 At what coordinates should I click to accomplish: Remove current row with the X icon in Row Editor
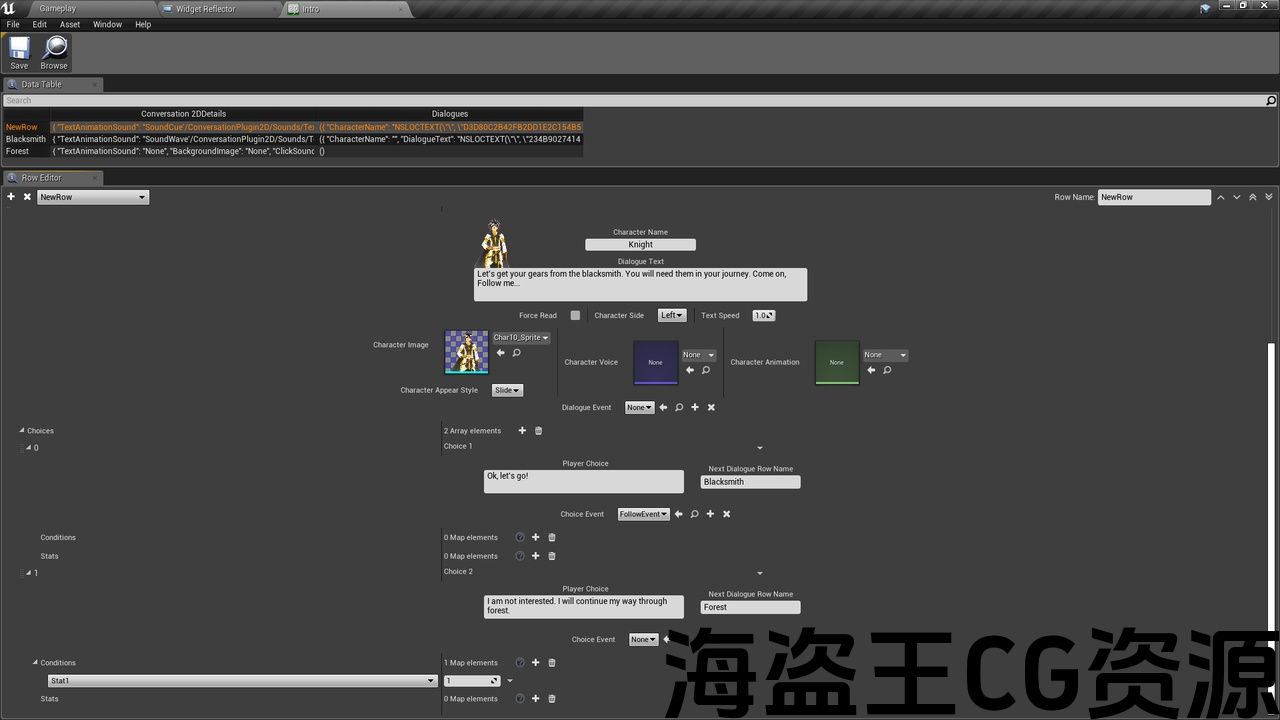[x=27, y=197]
